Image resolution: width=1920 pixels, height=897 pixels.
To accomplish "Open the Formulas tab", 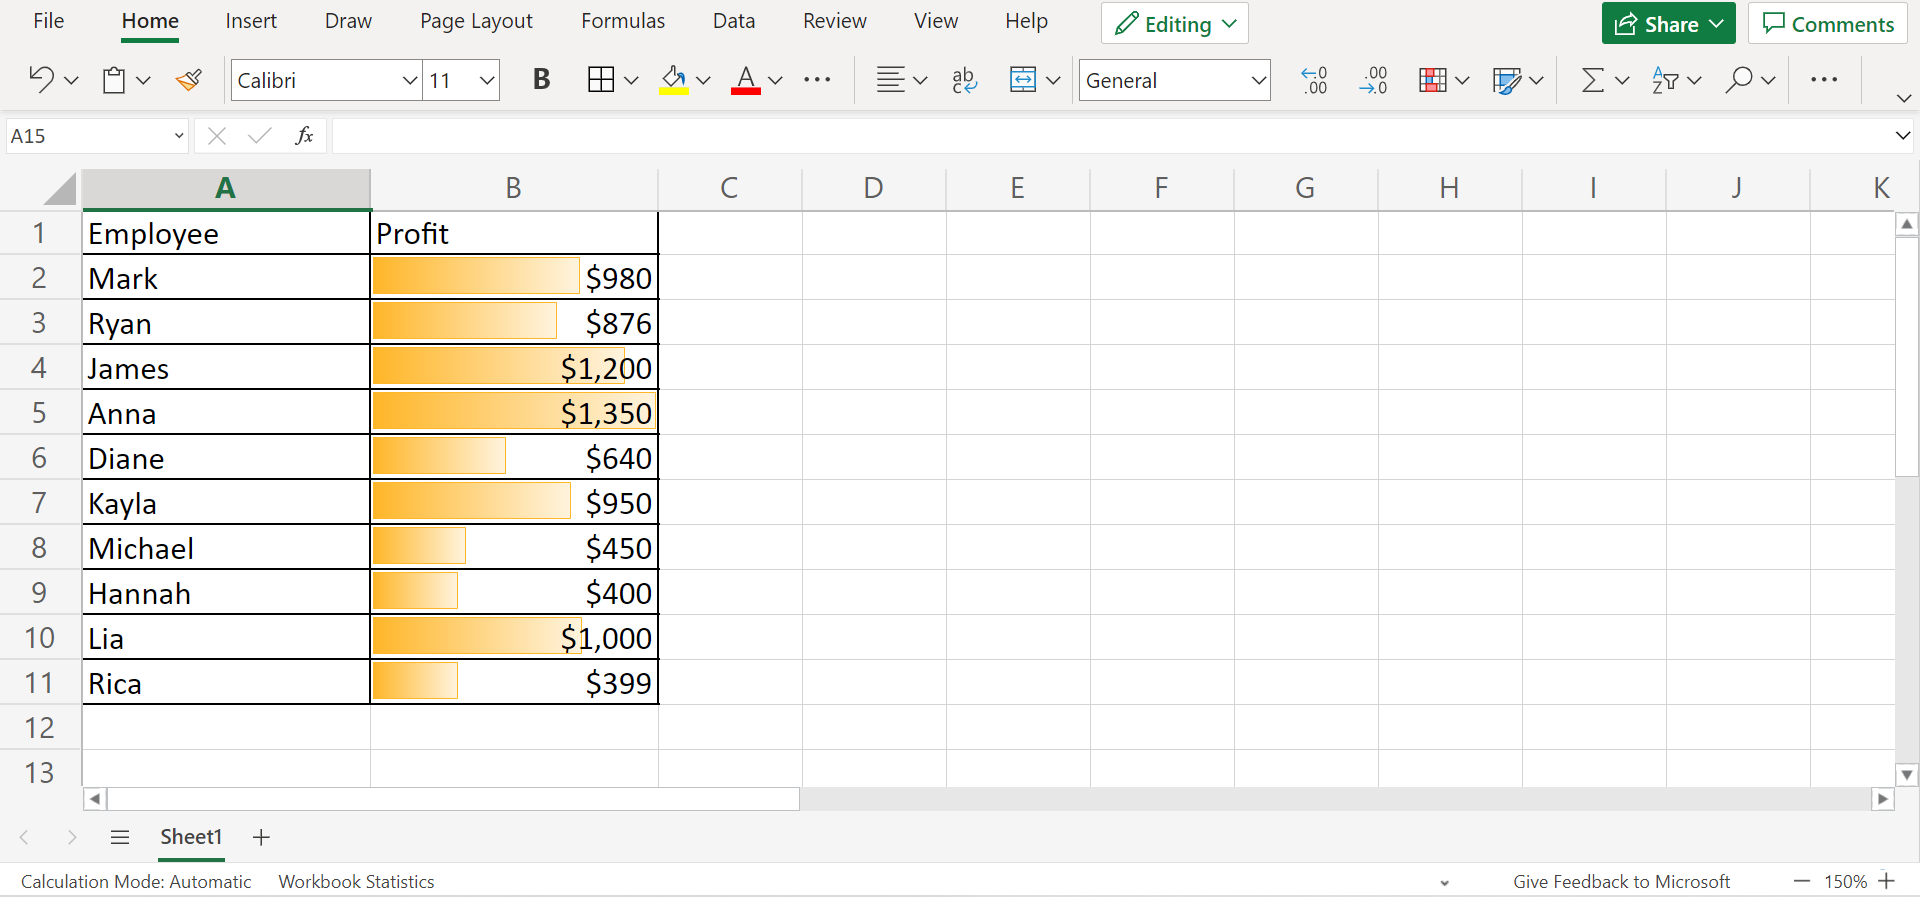I will click(622, 21).
